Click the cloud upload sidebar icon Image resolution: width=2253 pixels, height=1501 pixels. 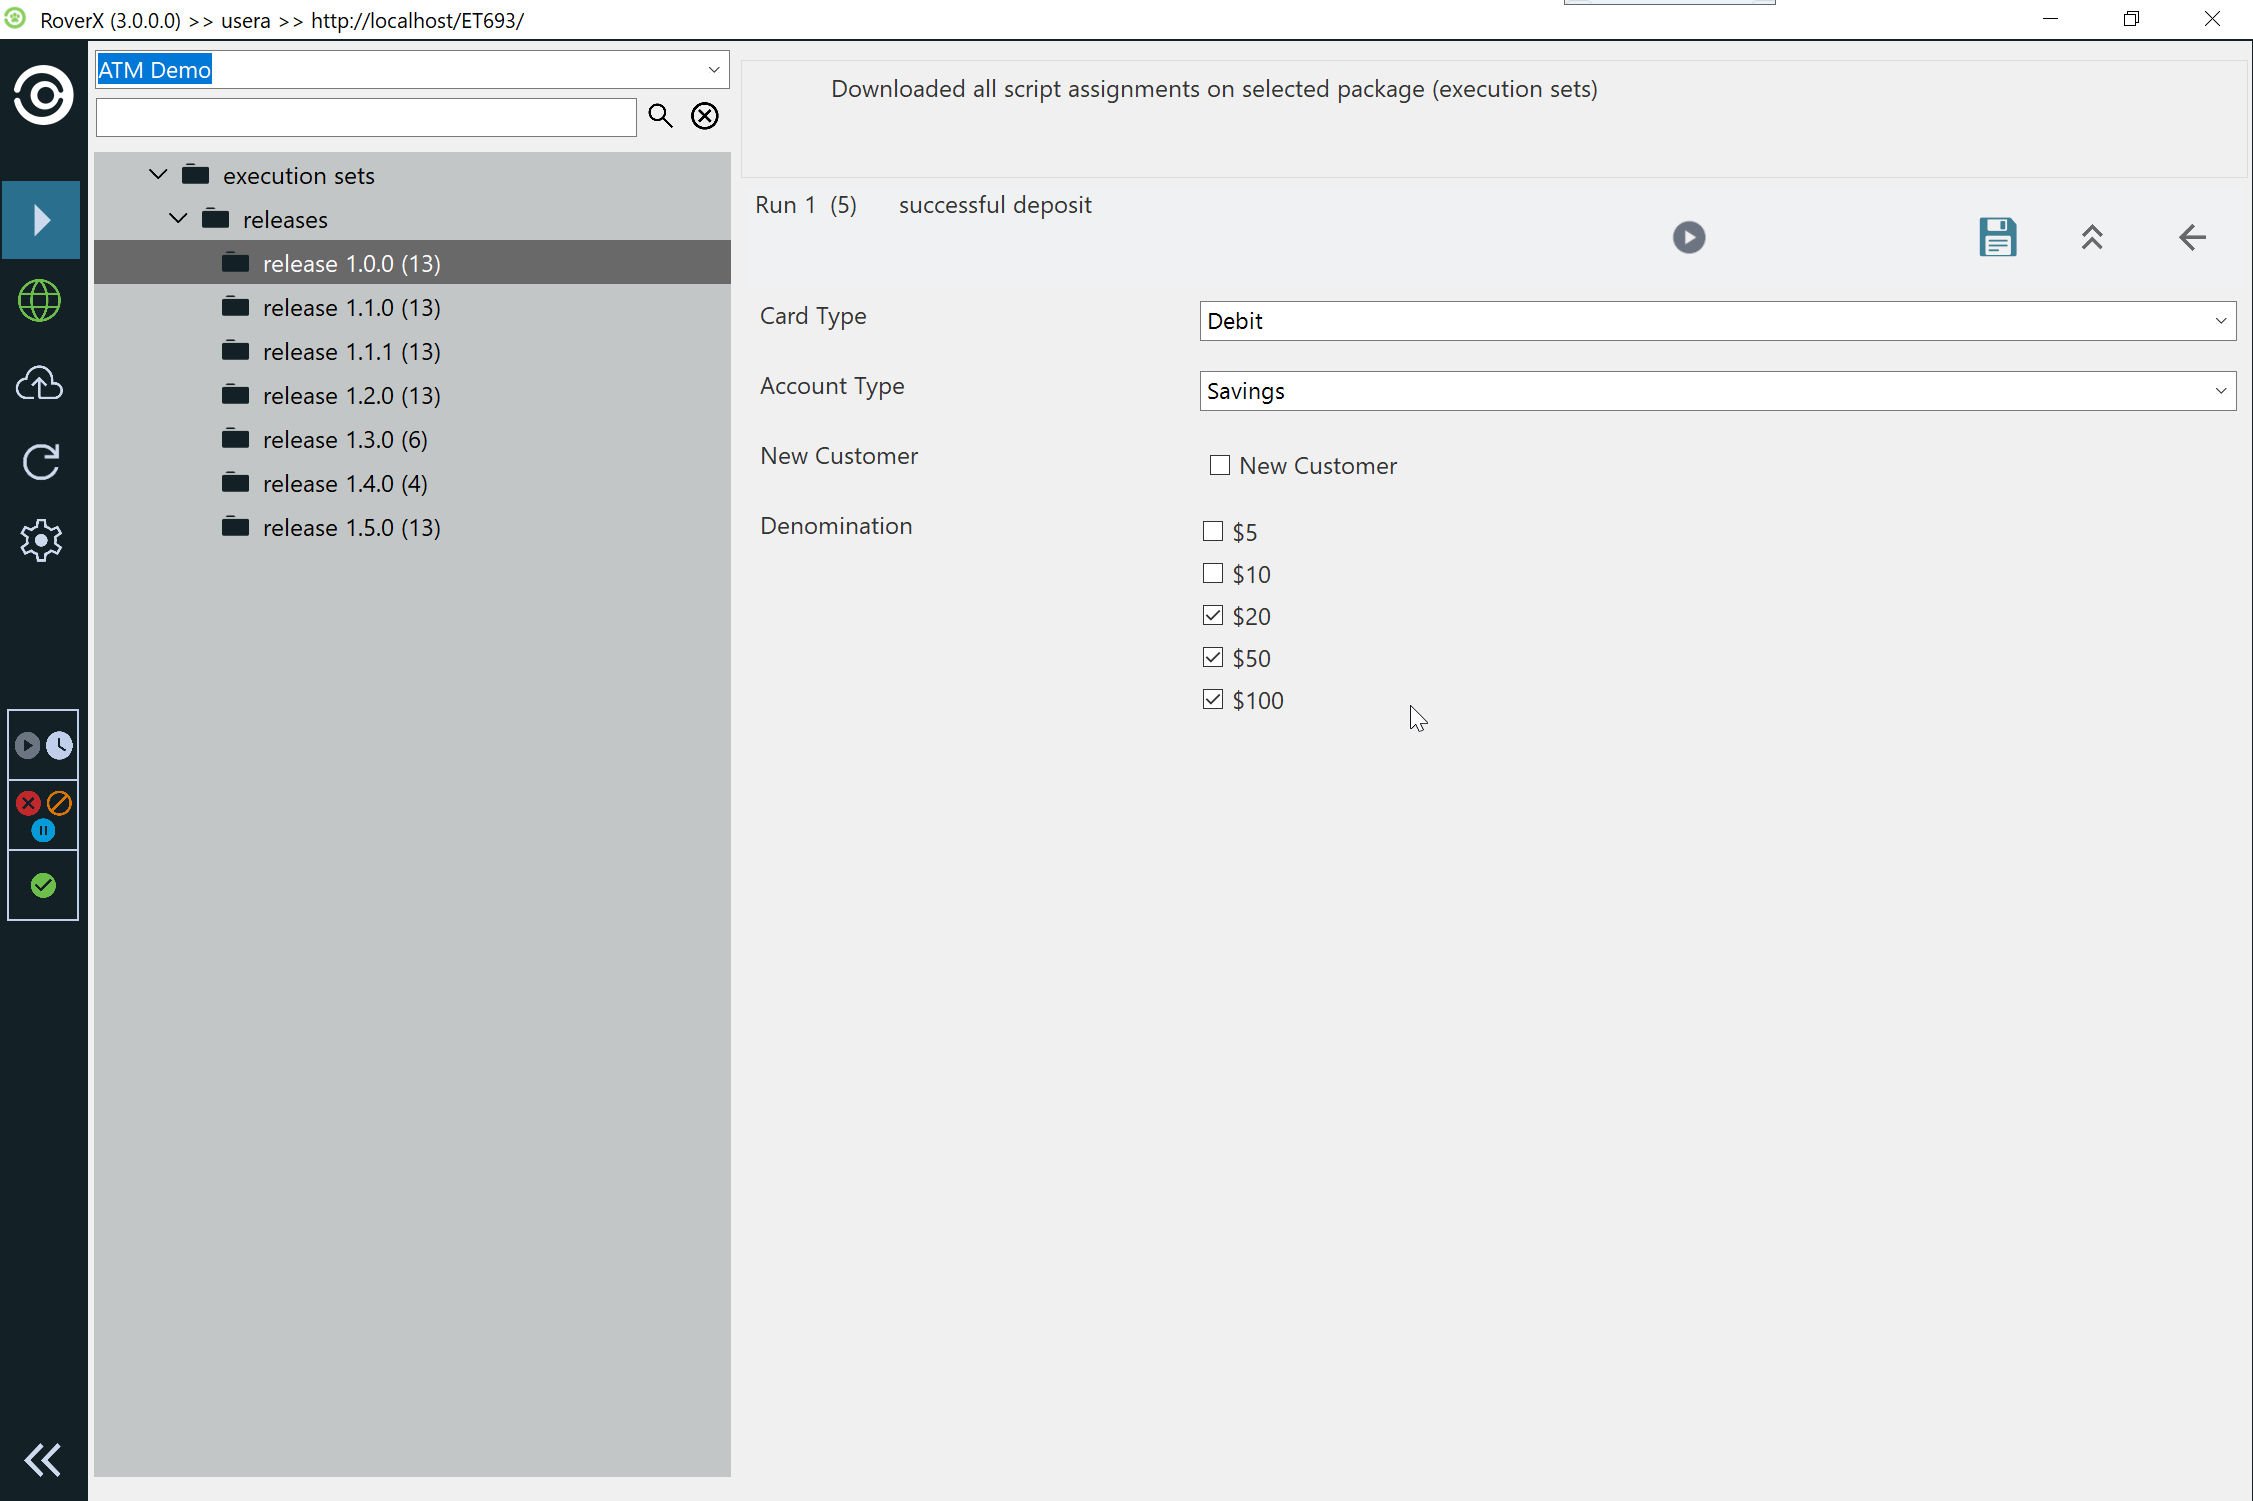[x=40, y=383]
